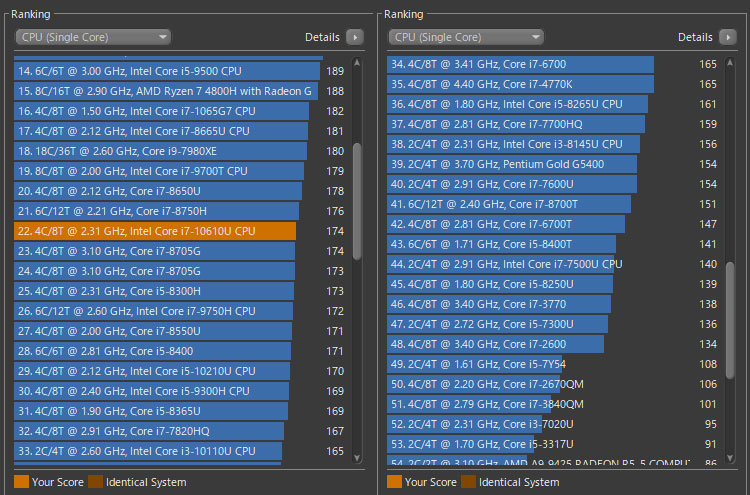Click the right panel Details arrow button
This screenshot has height=495, width=750.
728,37
